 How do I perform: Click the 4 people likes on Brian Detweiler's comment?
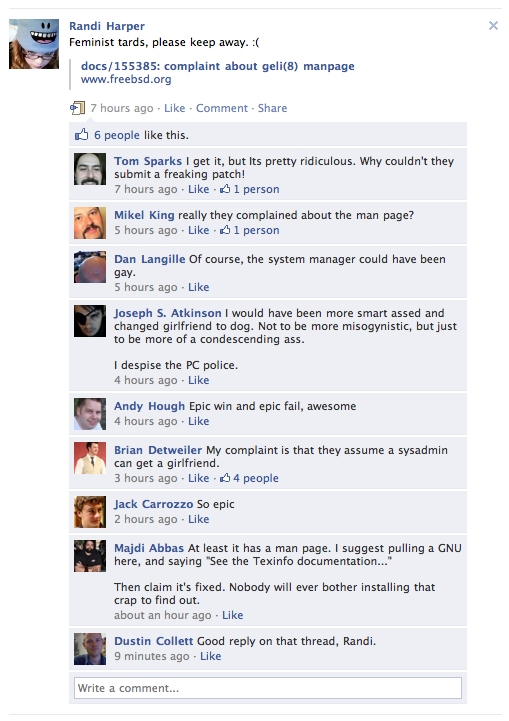(x=249, y=478)
